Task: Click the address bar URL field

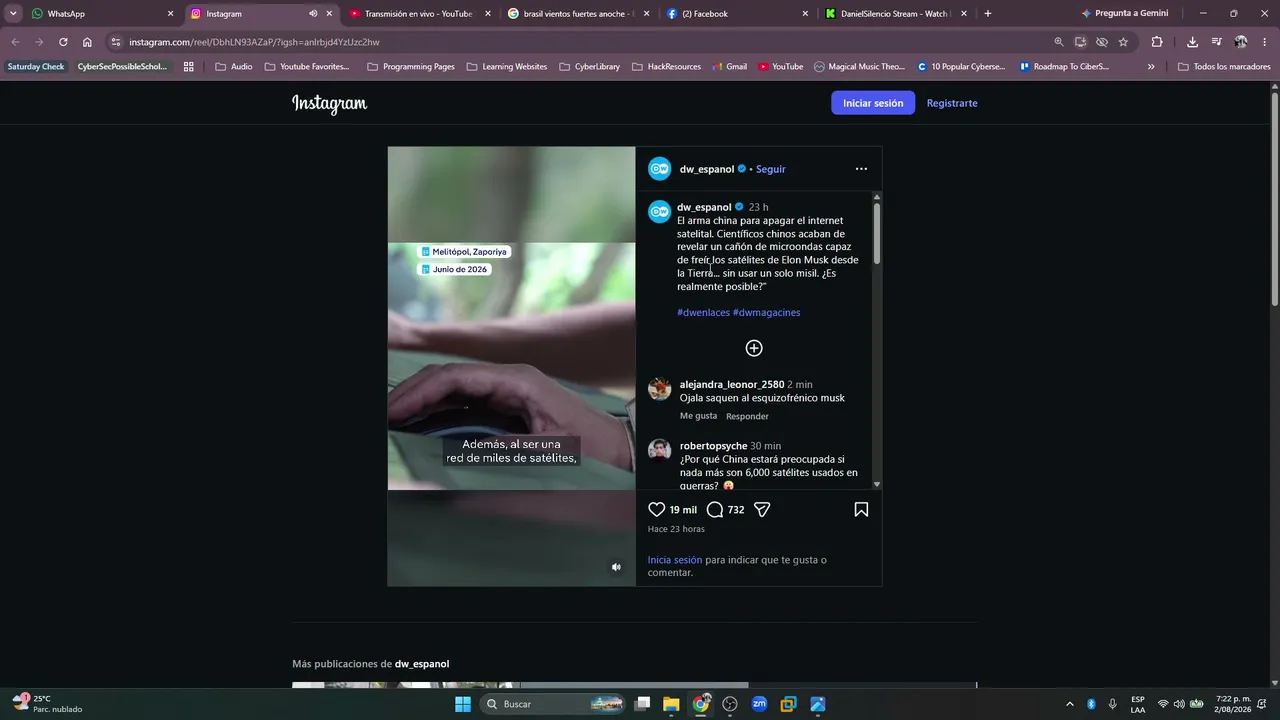Action: 580,42
